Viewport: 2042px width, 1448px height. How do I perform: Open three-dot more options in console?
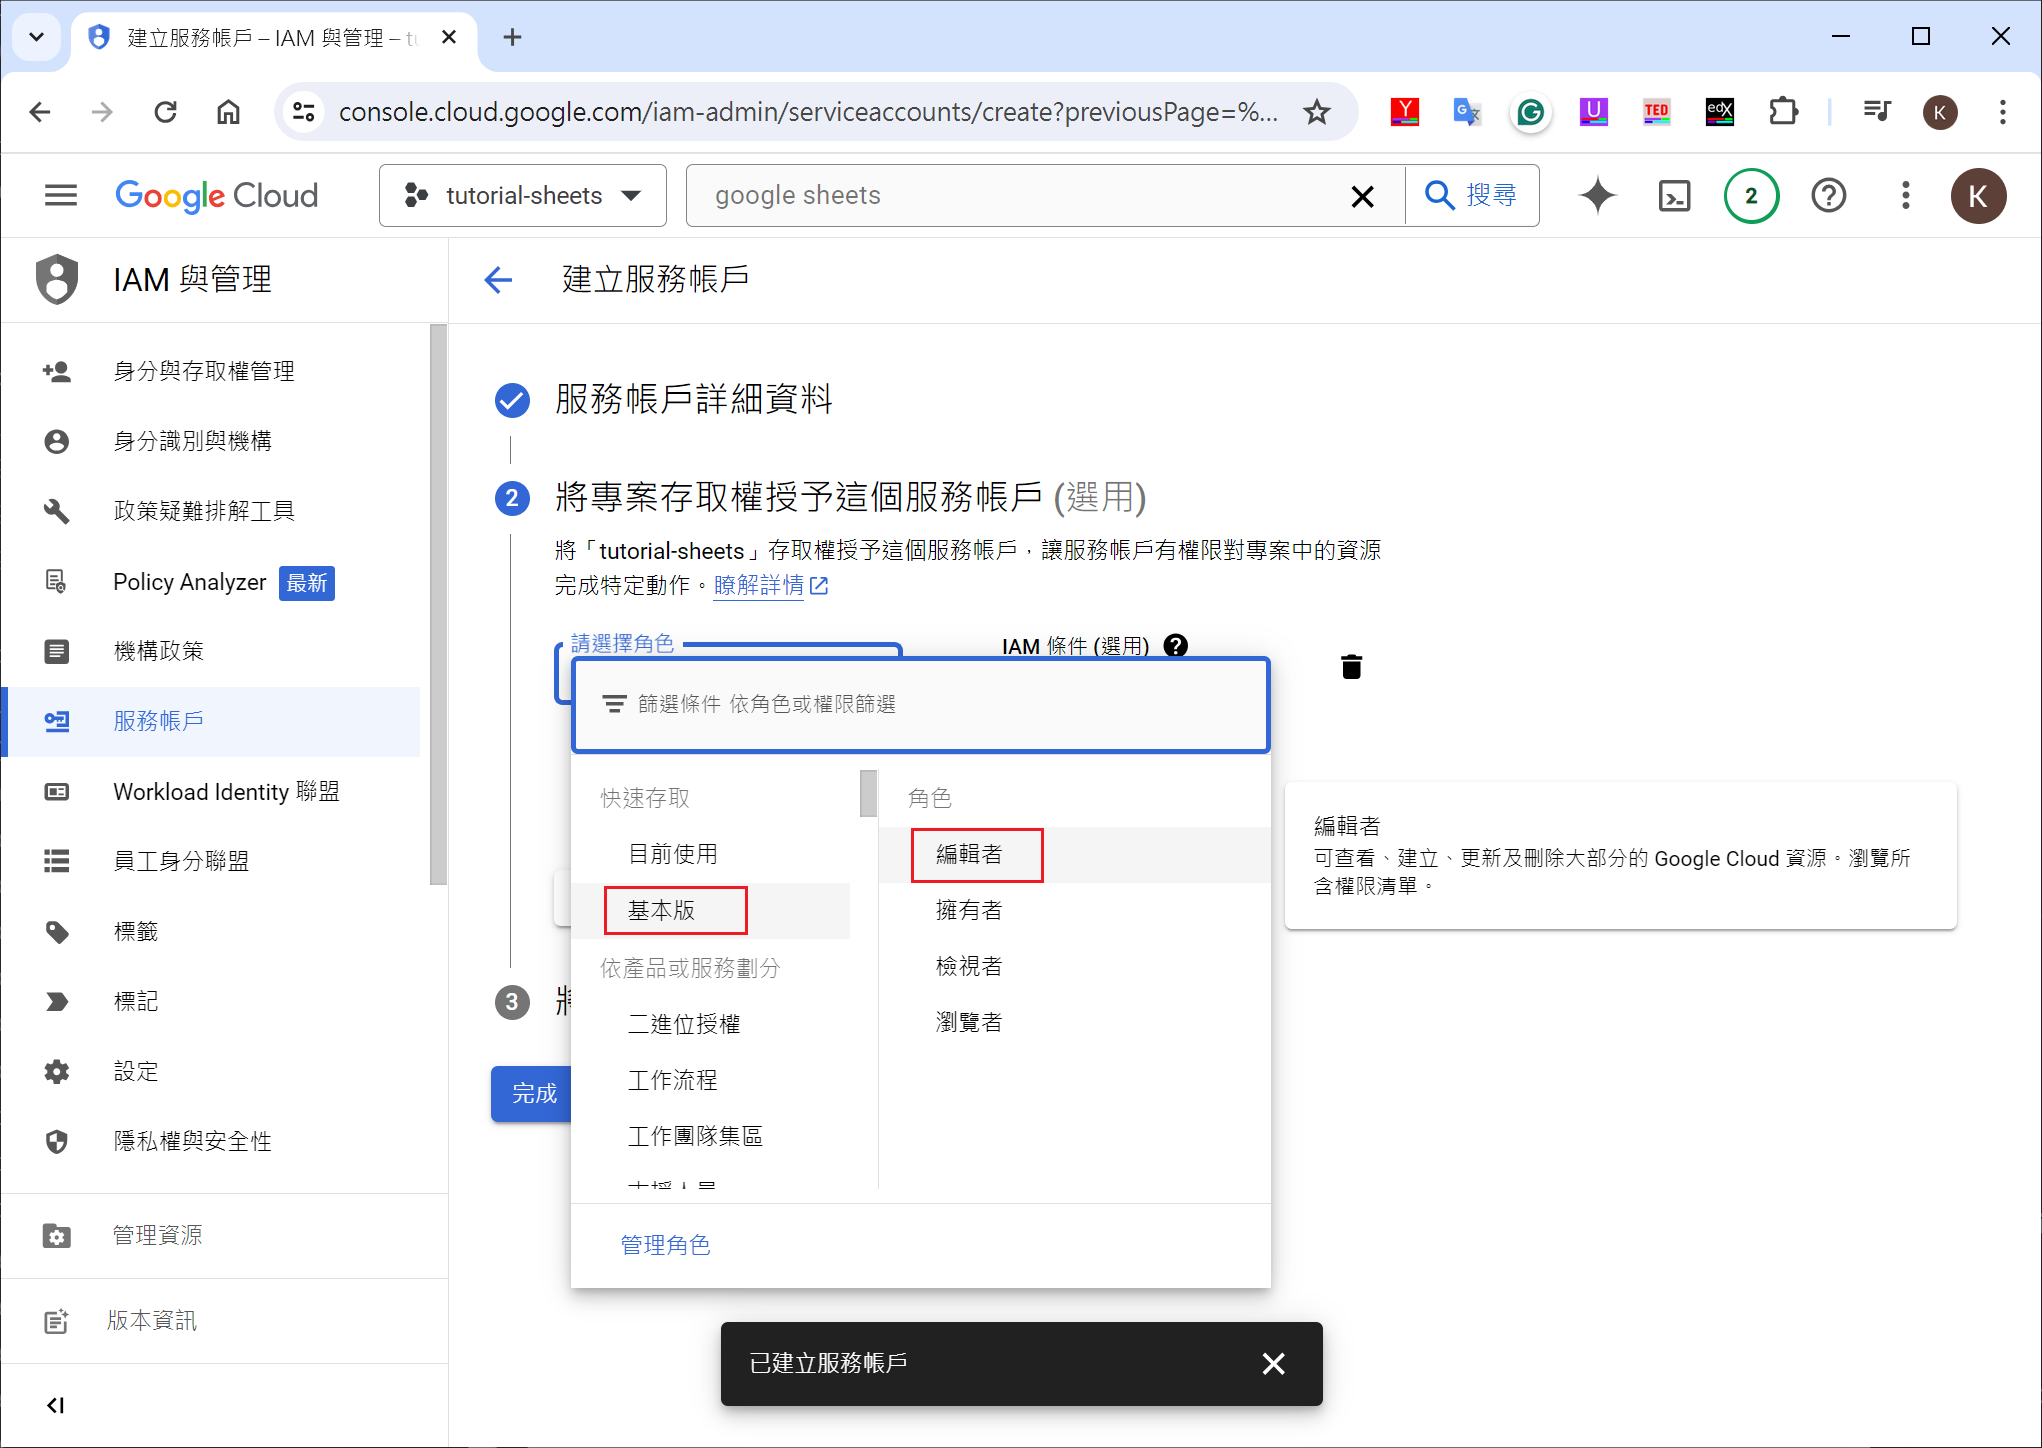pos(1905,195)
